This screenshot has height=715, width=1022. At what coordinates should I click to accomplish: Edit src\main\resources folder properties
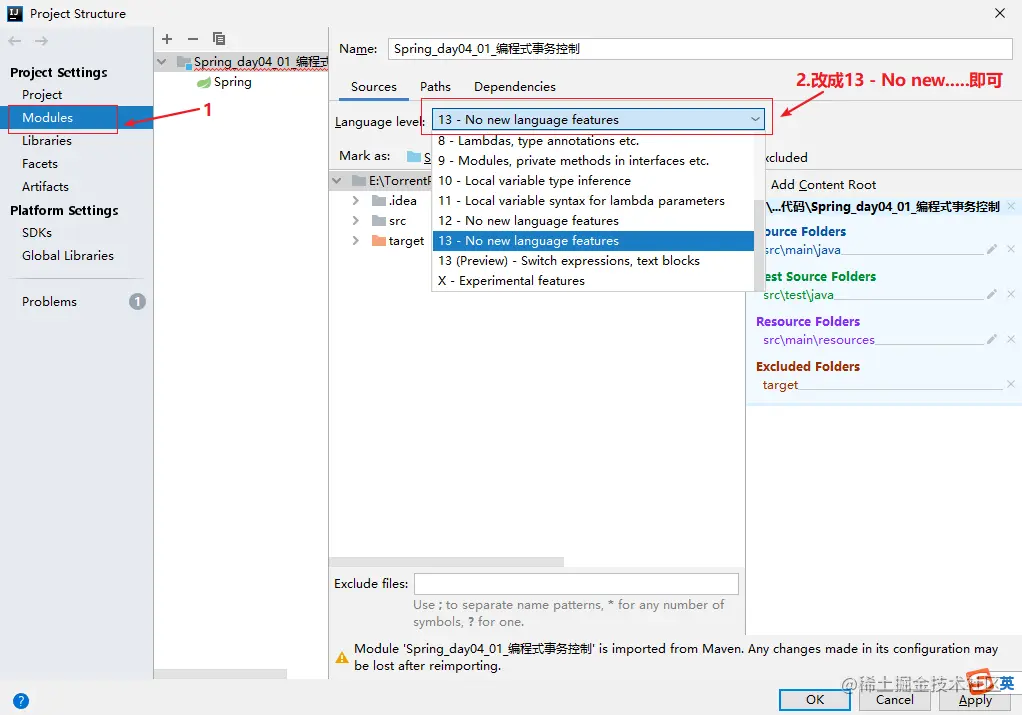991,339
